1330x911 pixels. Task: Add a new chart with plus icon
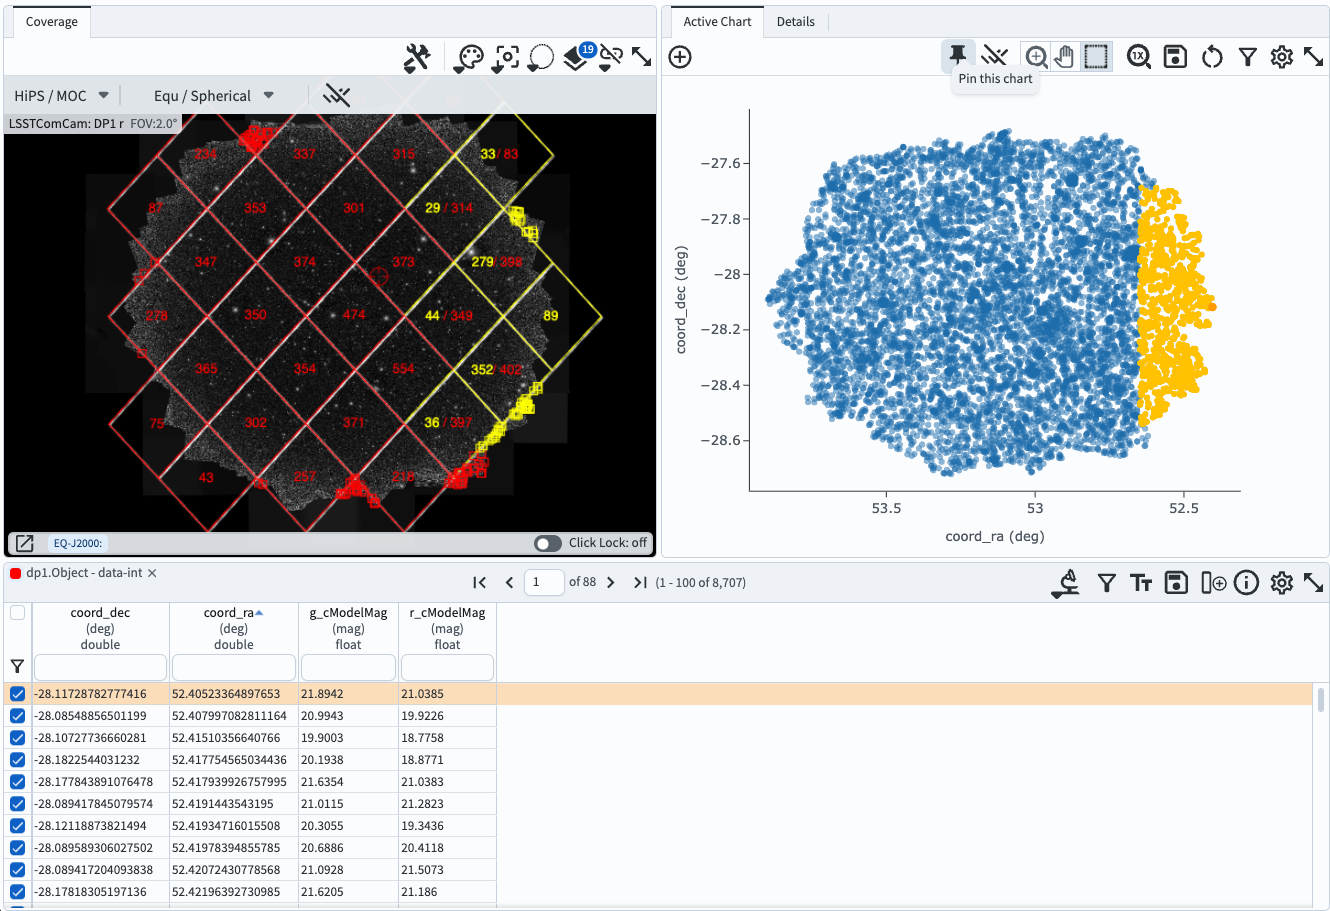680,57
